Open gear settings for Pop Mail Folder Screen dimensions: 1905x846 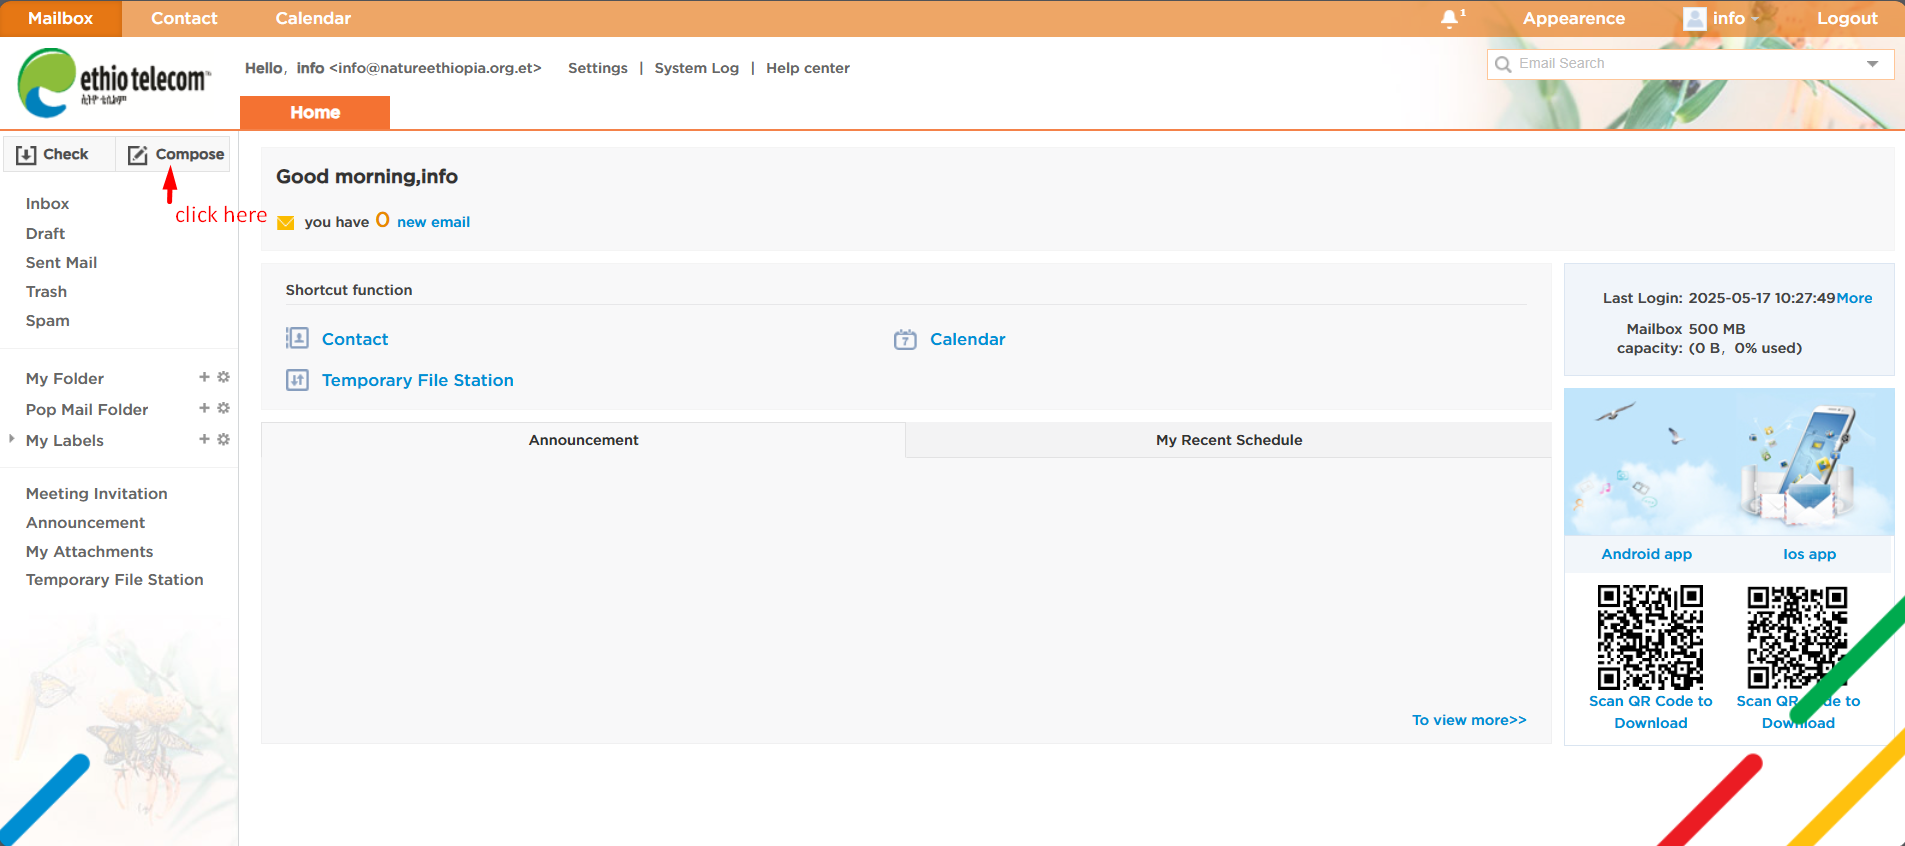point(223,408)
